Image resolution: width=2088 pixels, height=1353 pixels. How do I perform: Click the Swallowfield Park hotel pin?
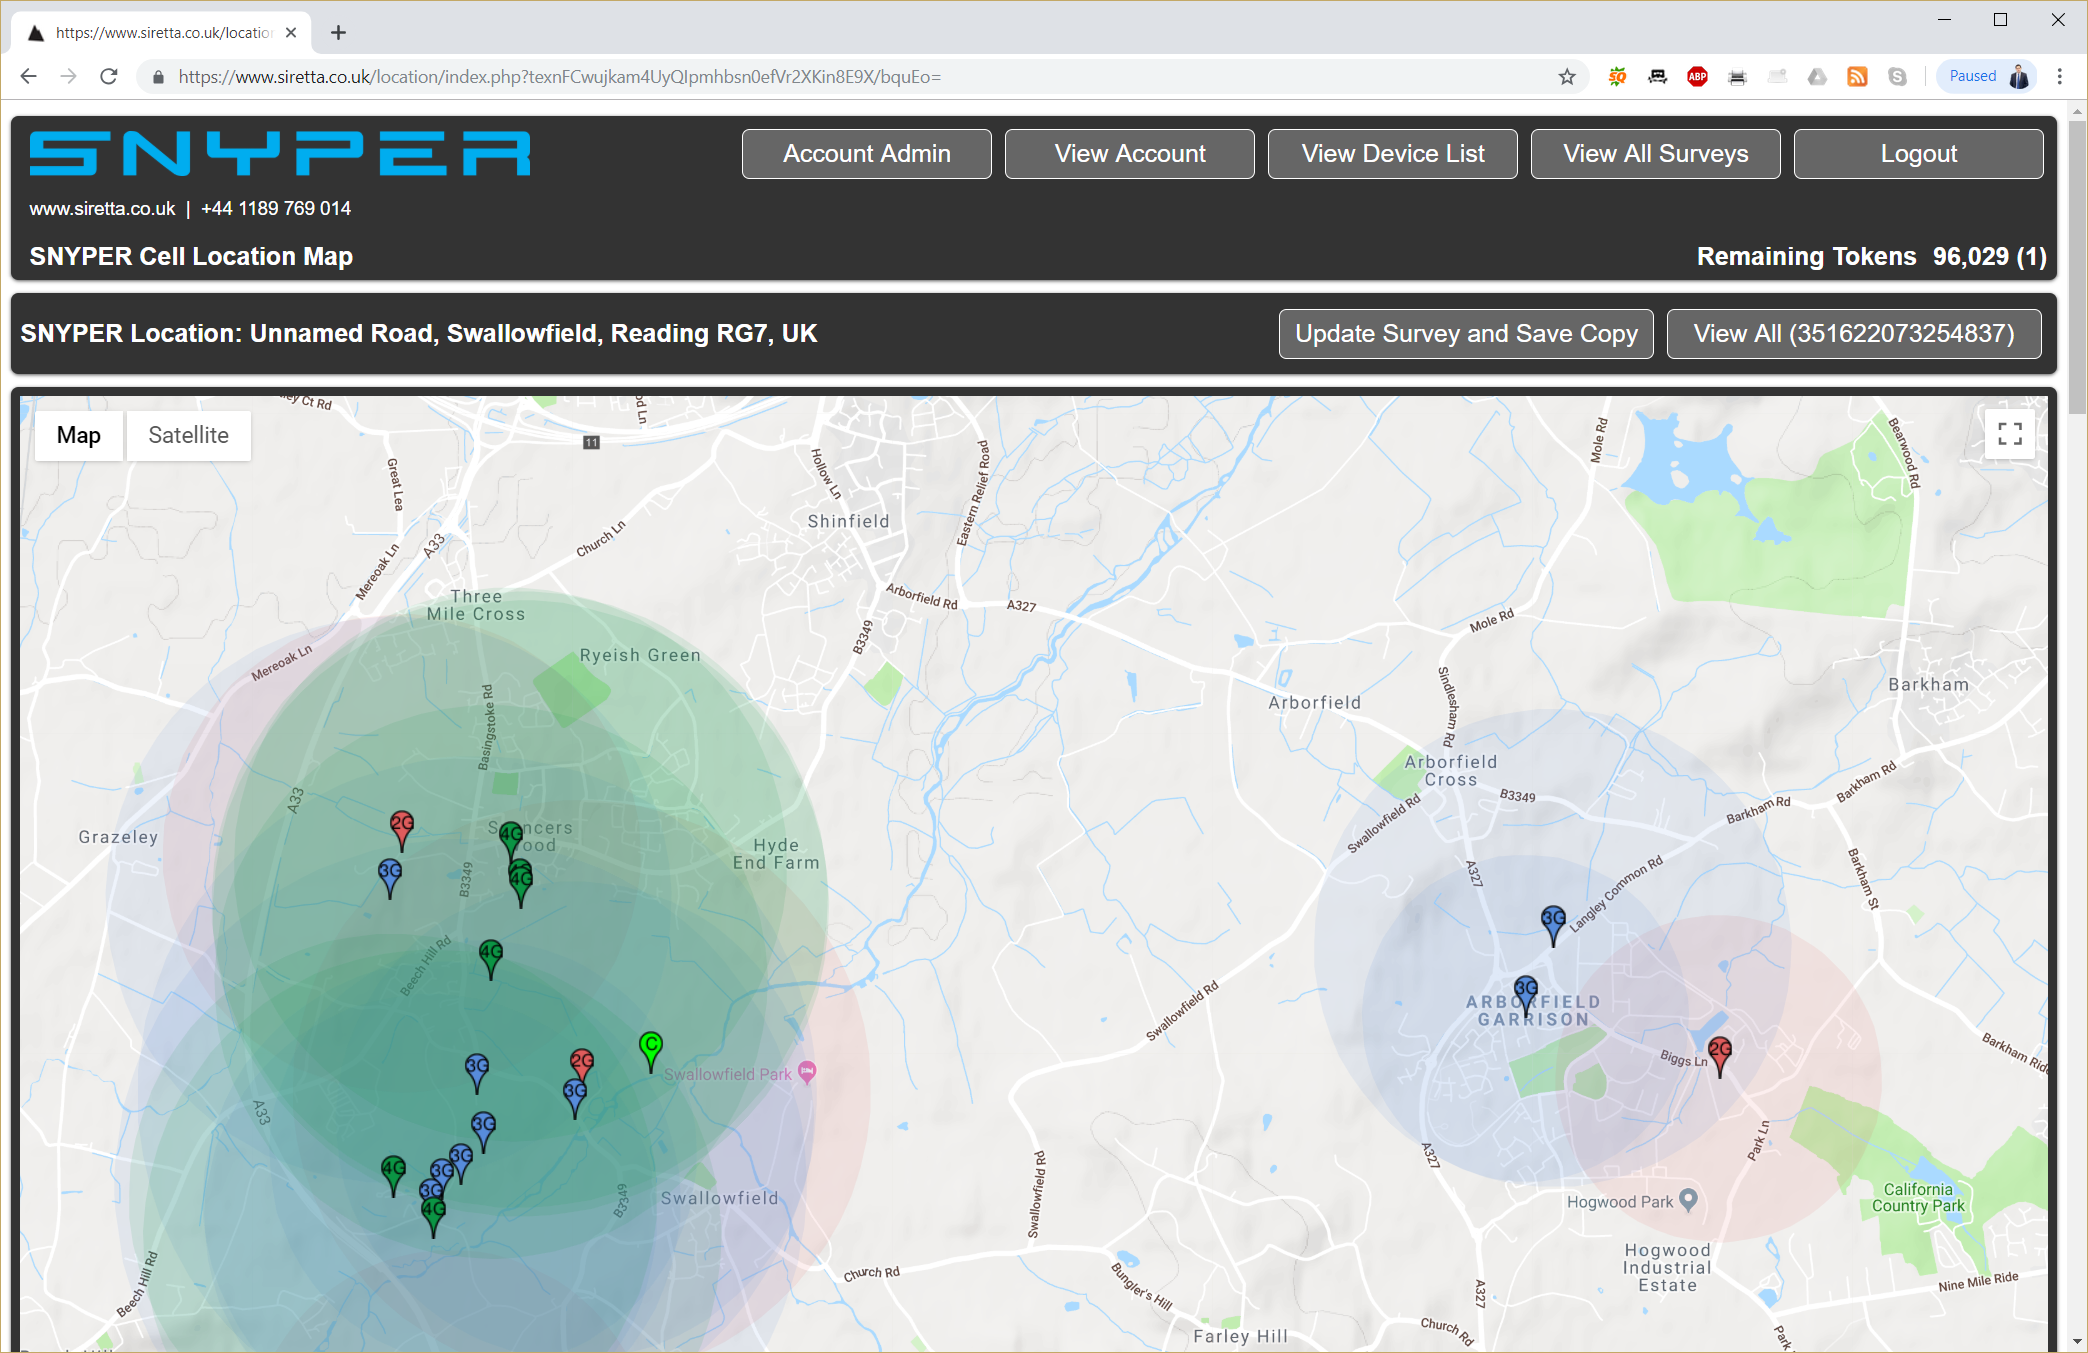click(807, 1072)
